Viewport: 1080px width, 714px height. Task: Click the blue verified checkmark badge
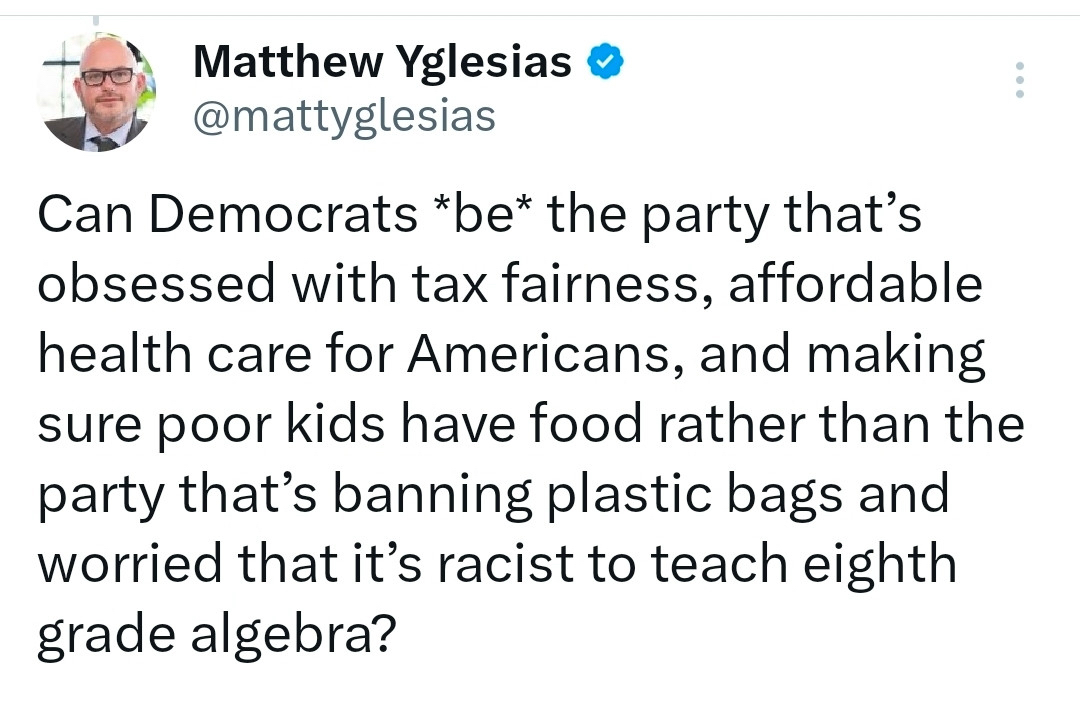(x=604, y=63)
